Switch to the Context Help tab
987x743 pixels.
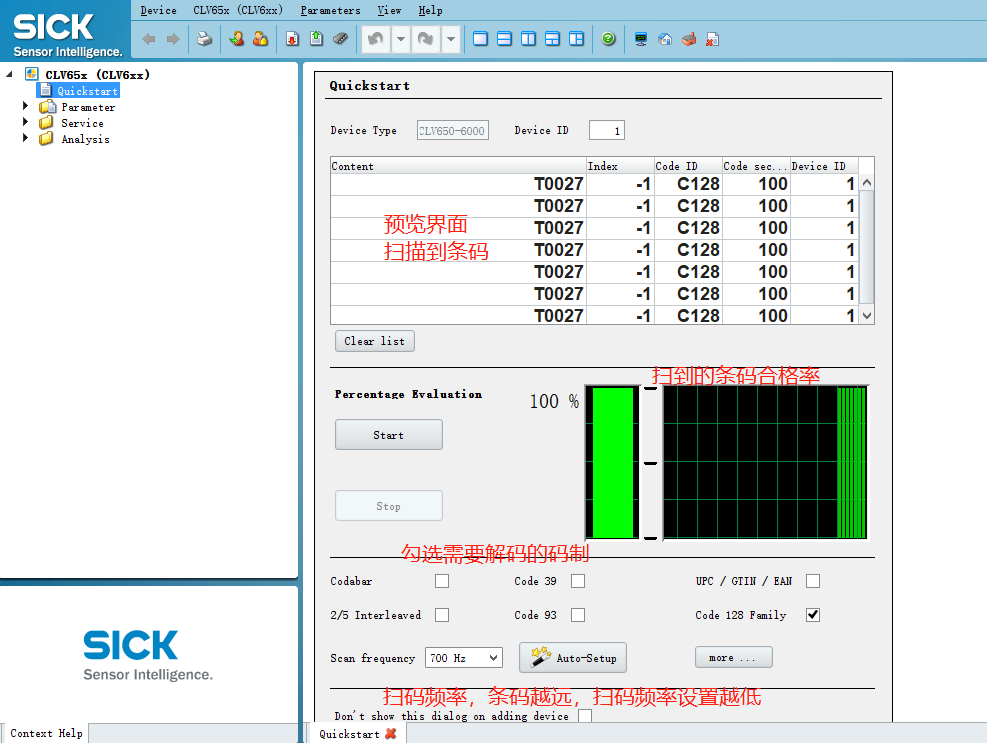44,733
